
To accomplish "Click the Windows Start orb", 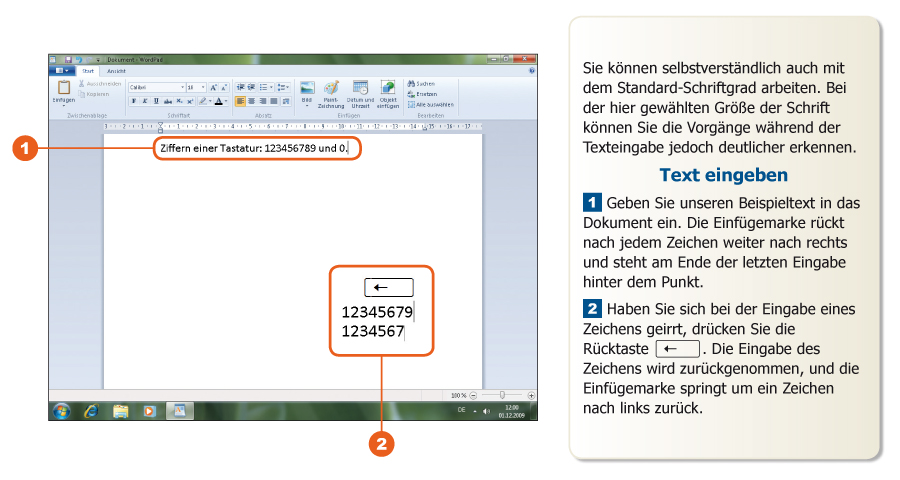I will (62, 410).
